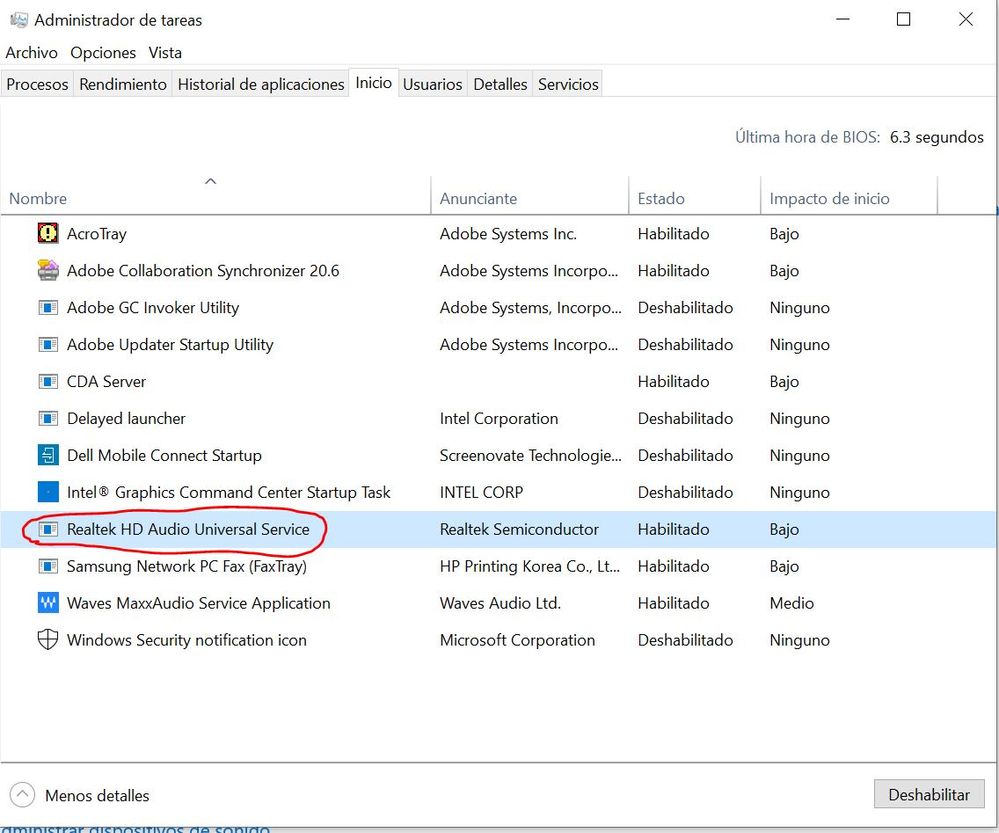Click Screenovate Technologies publisher cell

(x=531, y=456)
